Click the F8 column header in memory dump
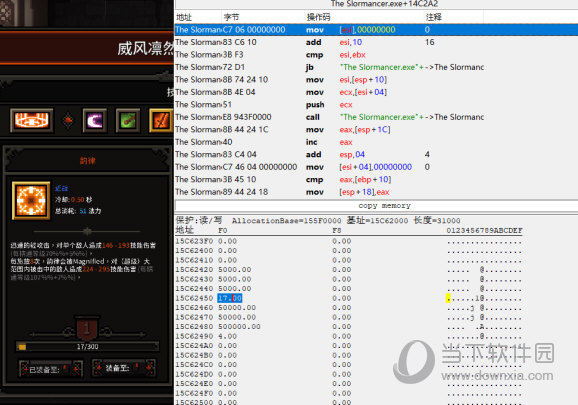Viewport: 578px width, 405px height. point(337,231)
